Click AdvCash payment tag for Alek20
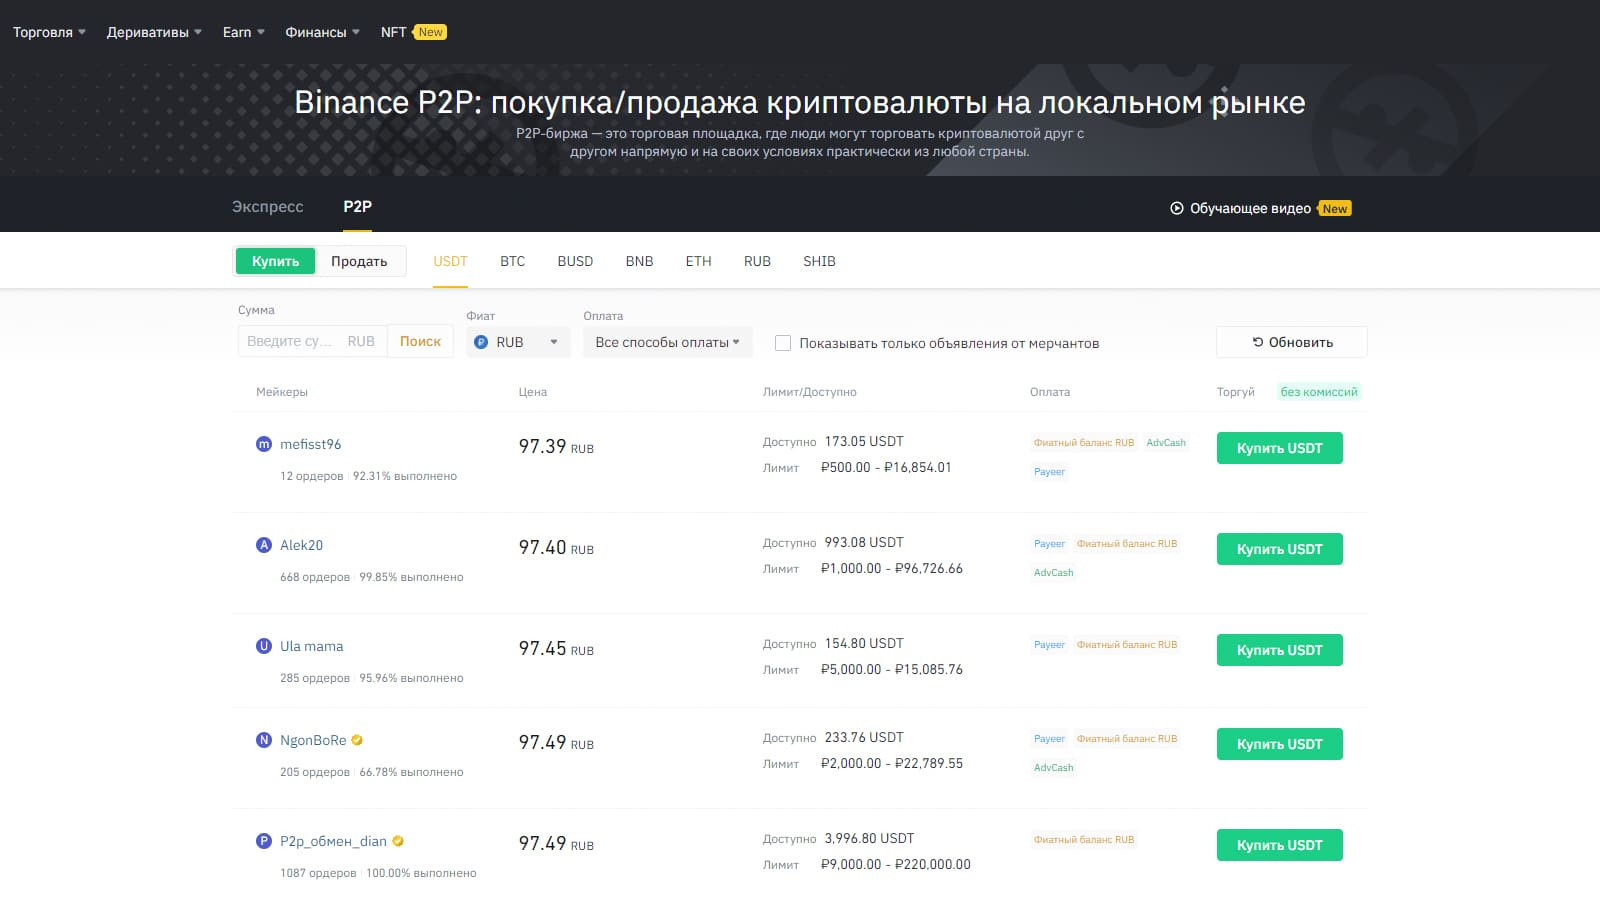 pos(1053,573)
